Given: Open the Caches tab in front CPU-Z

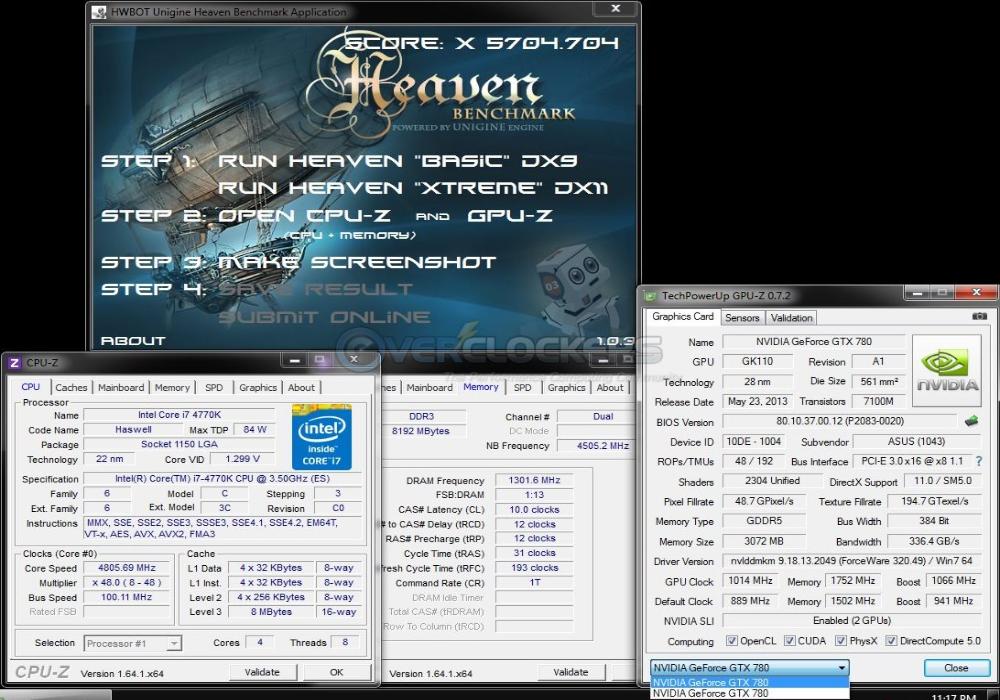Looking at the screenshot, I should [x=71, y=388].
